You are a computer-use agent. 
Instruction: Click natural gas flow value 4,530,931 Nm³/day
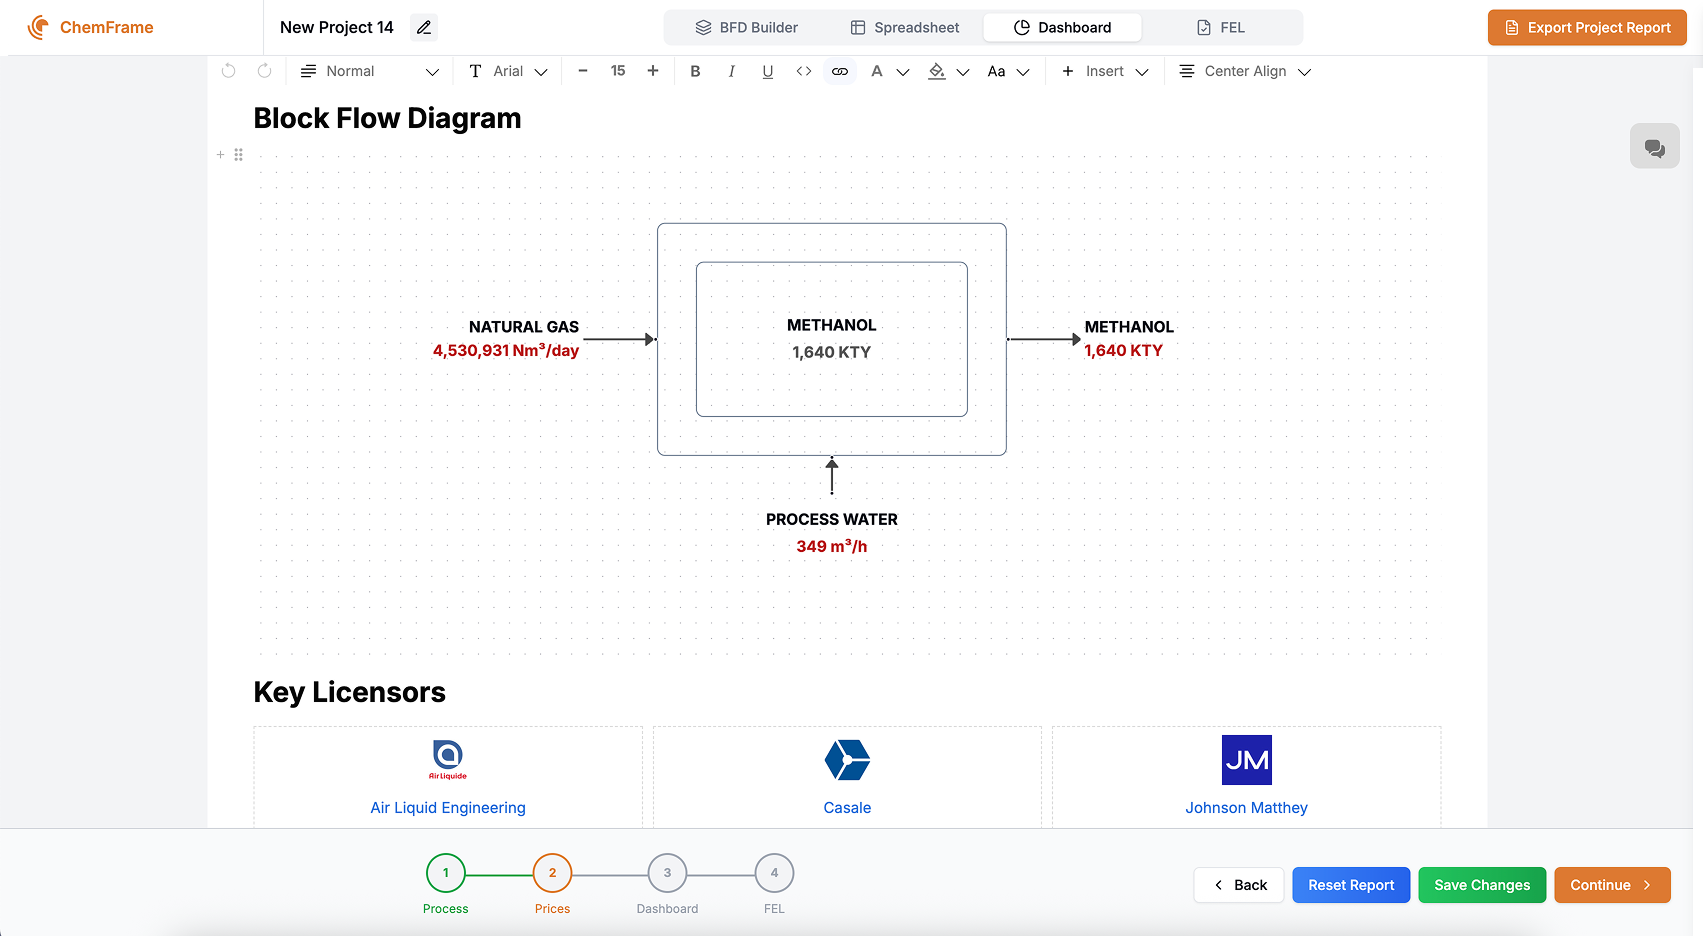pos(506,350)
